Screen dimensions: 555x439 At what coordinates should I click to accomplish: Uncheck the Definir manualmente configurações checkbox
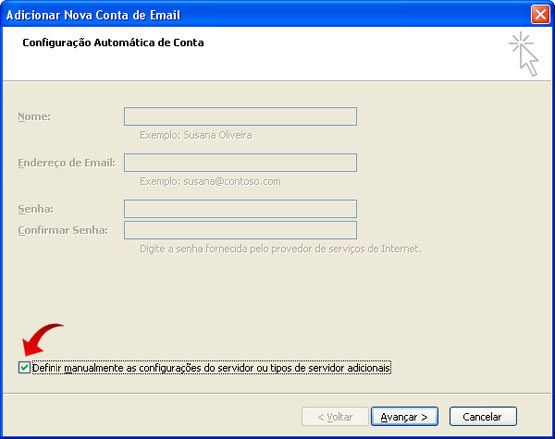point(24,367)
